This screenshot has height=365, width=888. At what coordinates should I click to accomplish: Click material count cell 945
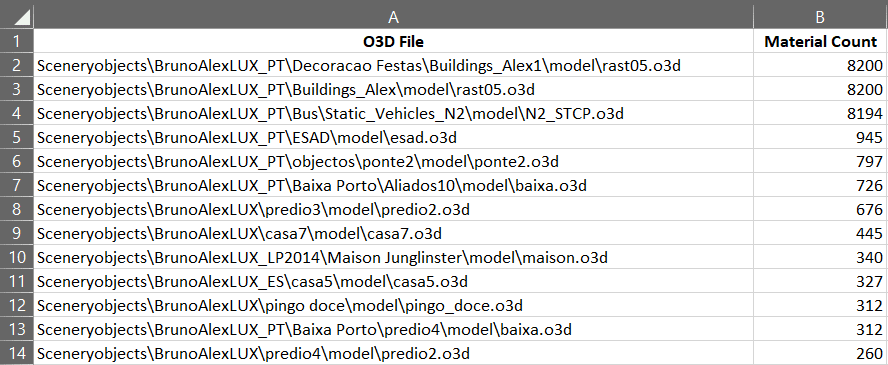(x=820, y=138)
